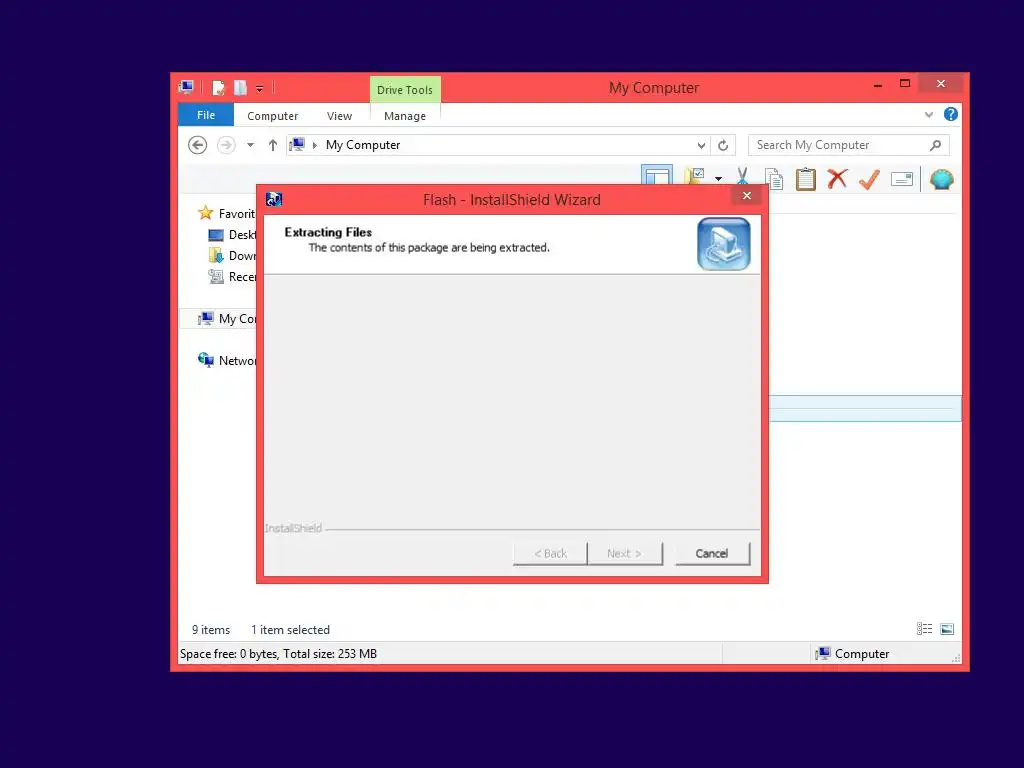Click My Computer in the address bar
The image size is (1024, 768).
coord(362,145)
